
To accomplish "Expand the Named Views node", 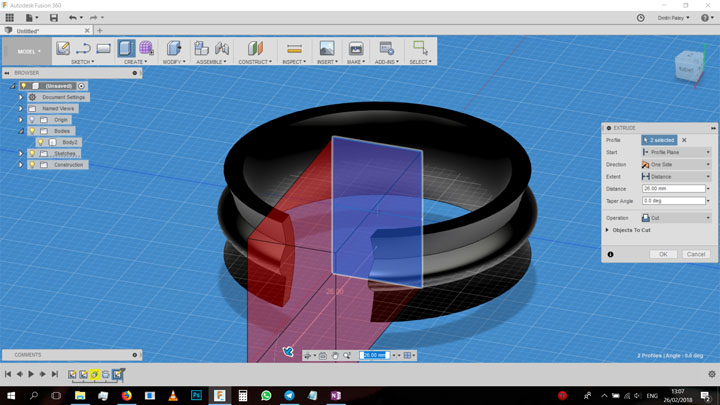I will point(21,108).
